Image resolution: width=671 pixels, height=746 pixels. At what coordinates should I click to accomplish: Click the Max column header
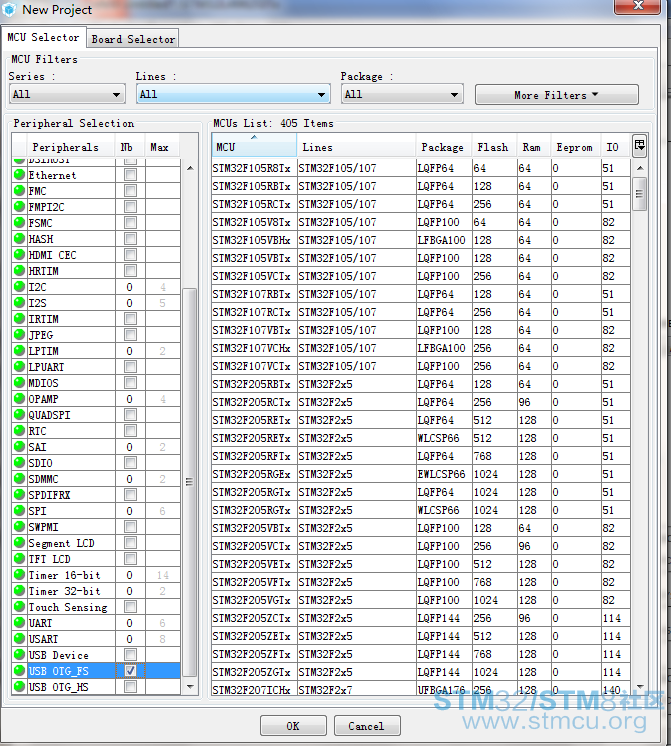[x=163, y=147]
